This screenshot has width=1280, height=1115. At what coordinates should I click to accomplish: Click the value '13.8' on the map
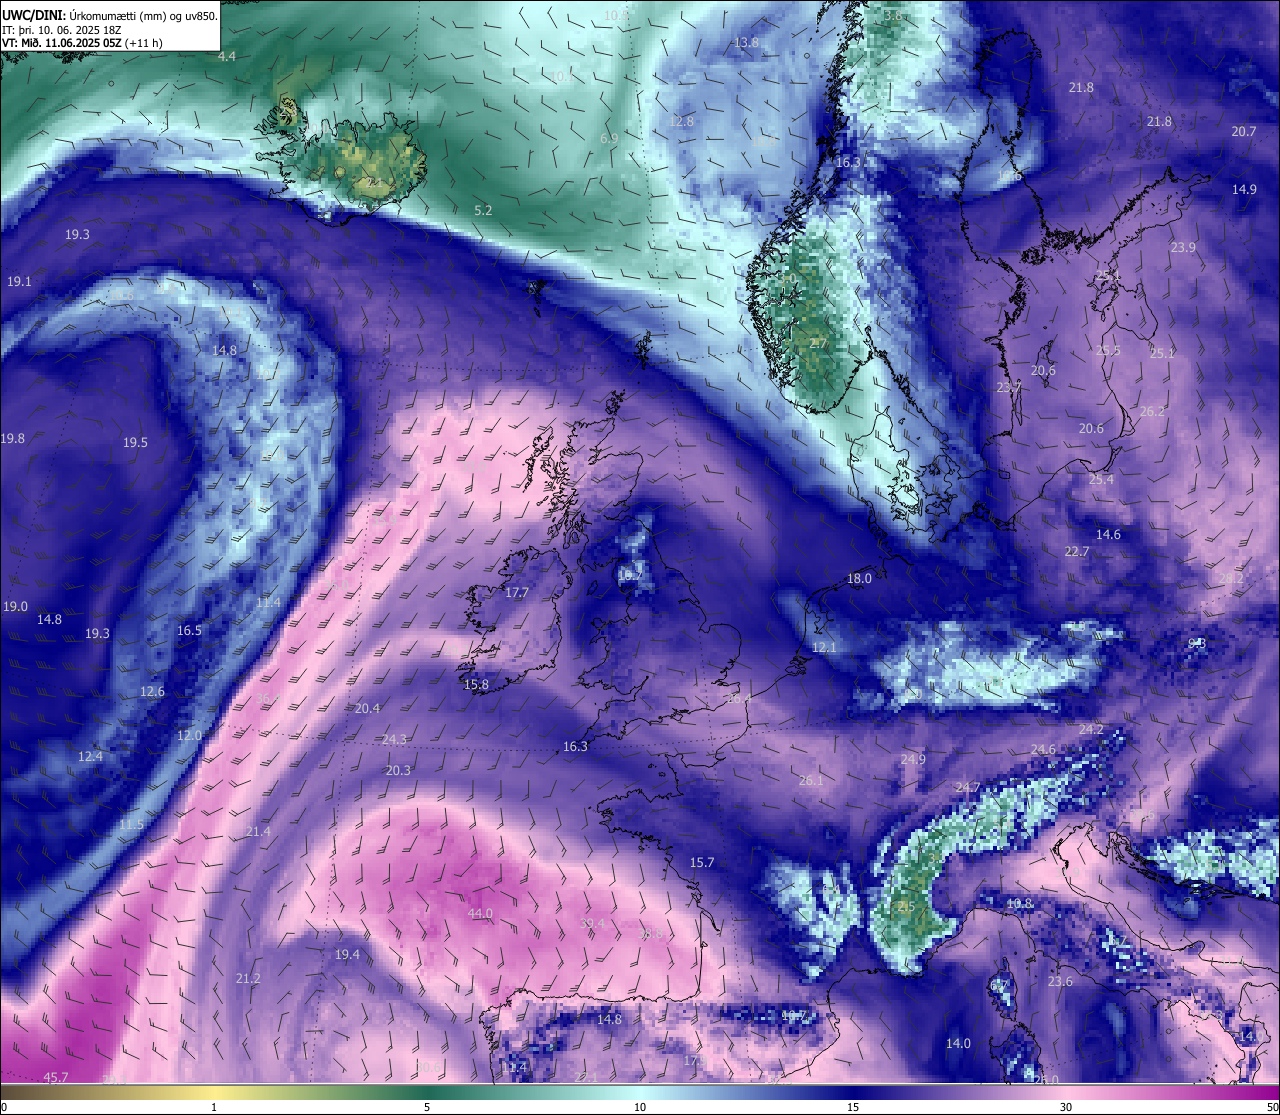746,43
